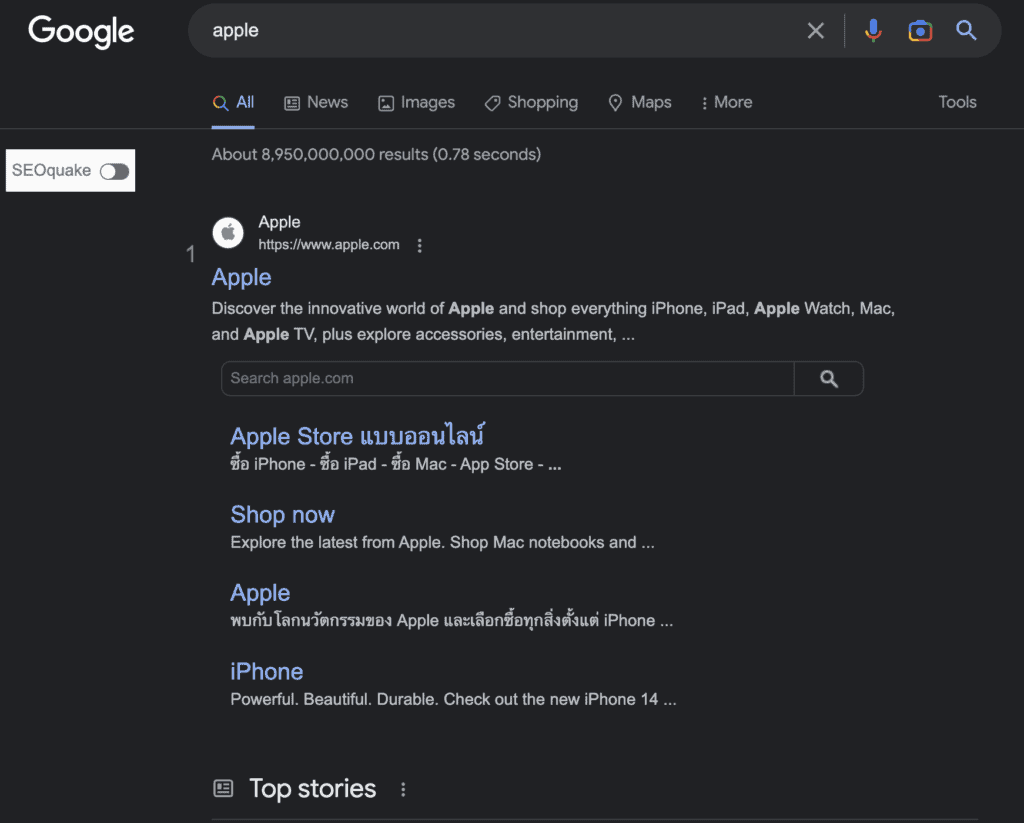Click the magnifier button in apple.com site search
1024x823 pixels.
829,379
